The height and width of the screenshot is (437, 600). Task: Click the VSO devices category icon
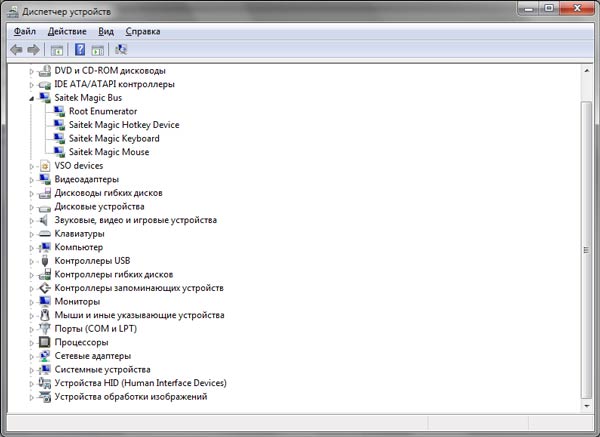click(45, 166)
